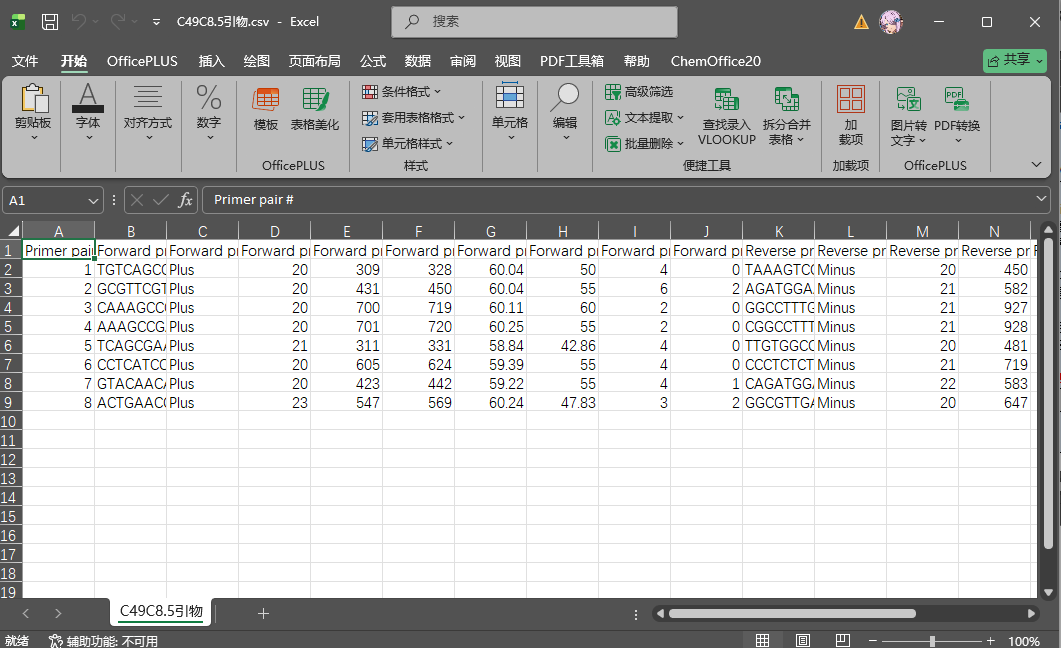Click the 剪贴板 clipboard icon
Screen dimensions: 1061x648
coord(34,100)
